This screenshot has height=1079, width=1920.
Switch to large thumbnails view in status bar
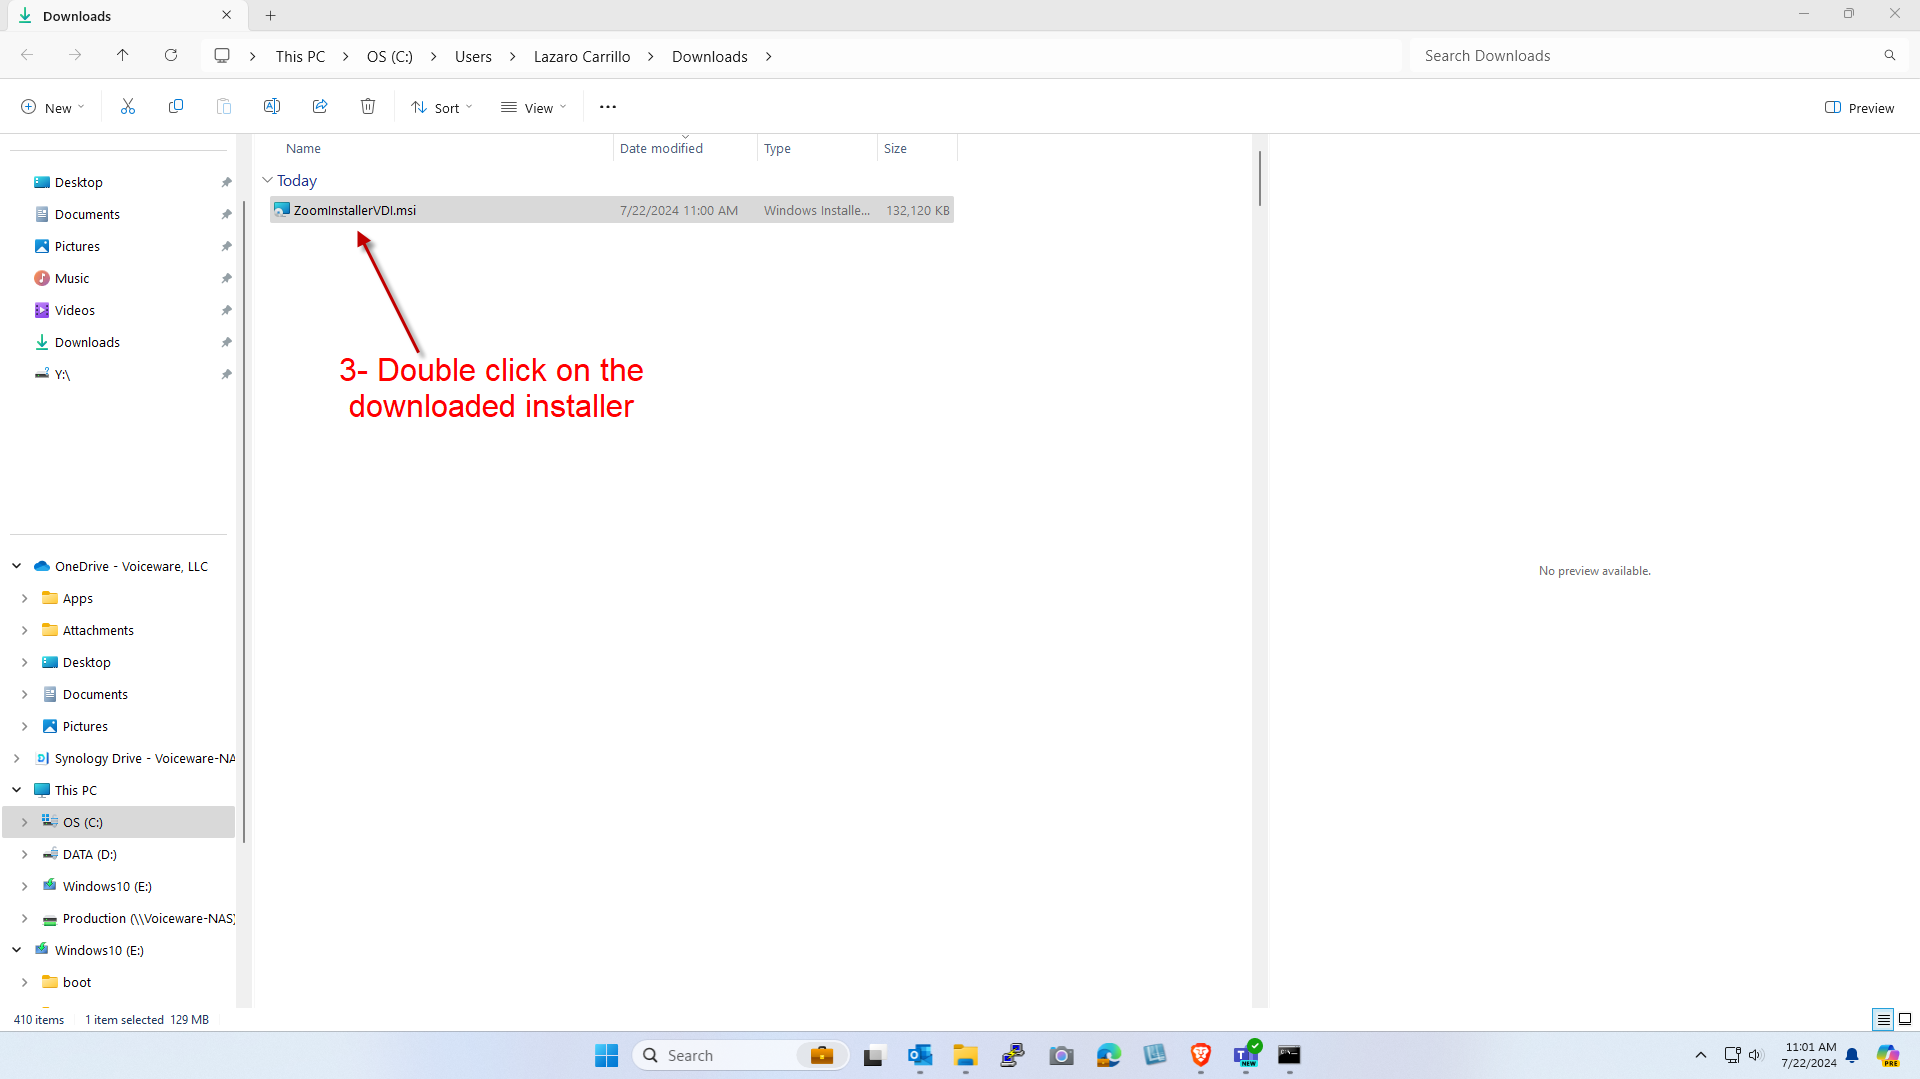(x=1905, y=1019)
